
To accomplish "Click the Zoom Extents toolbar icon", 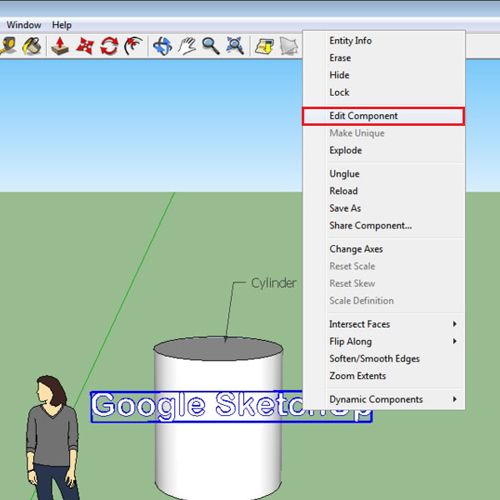I will coord(235,46).
